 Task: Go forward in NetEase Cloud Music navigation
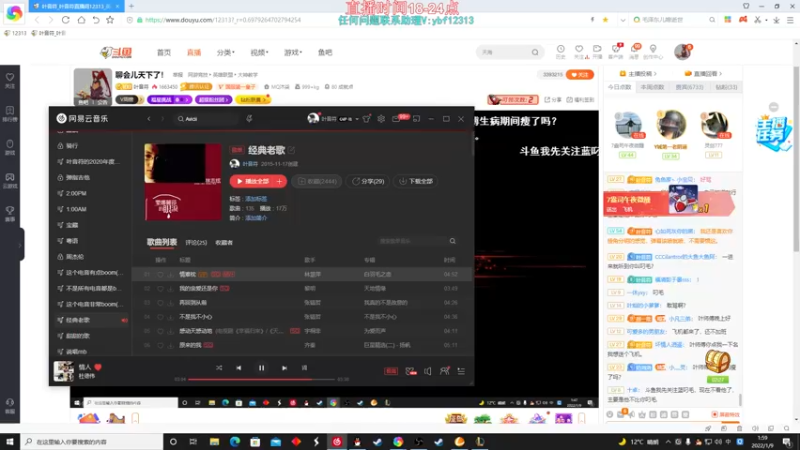(162, 119)
